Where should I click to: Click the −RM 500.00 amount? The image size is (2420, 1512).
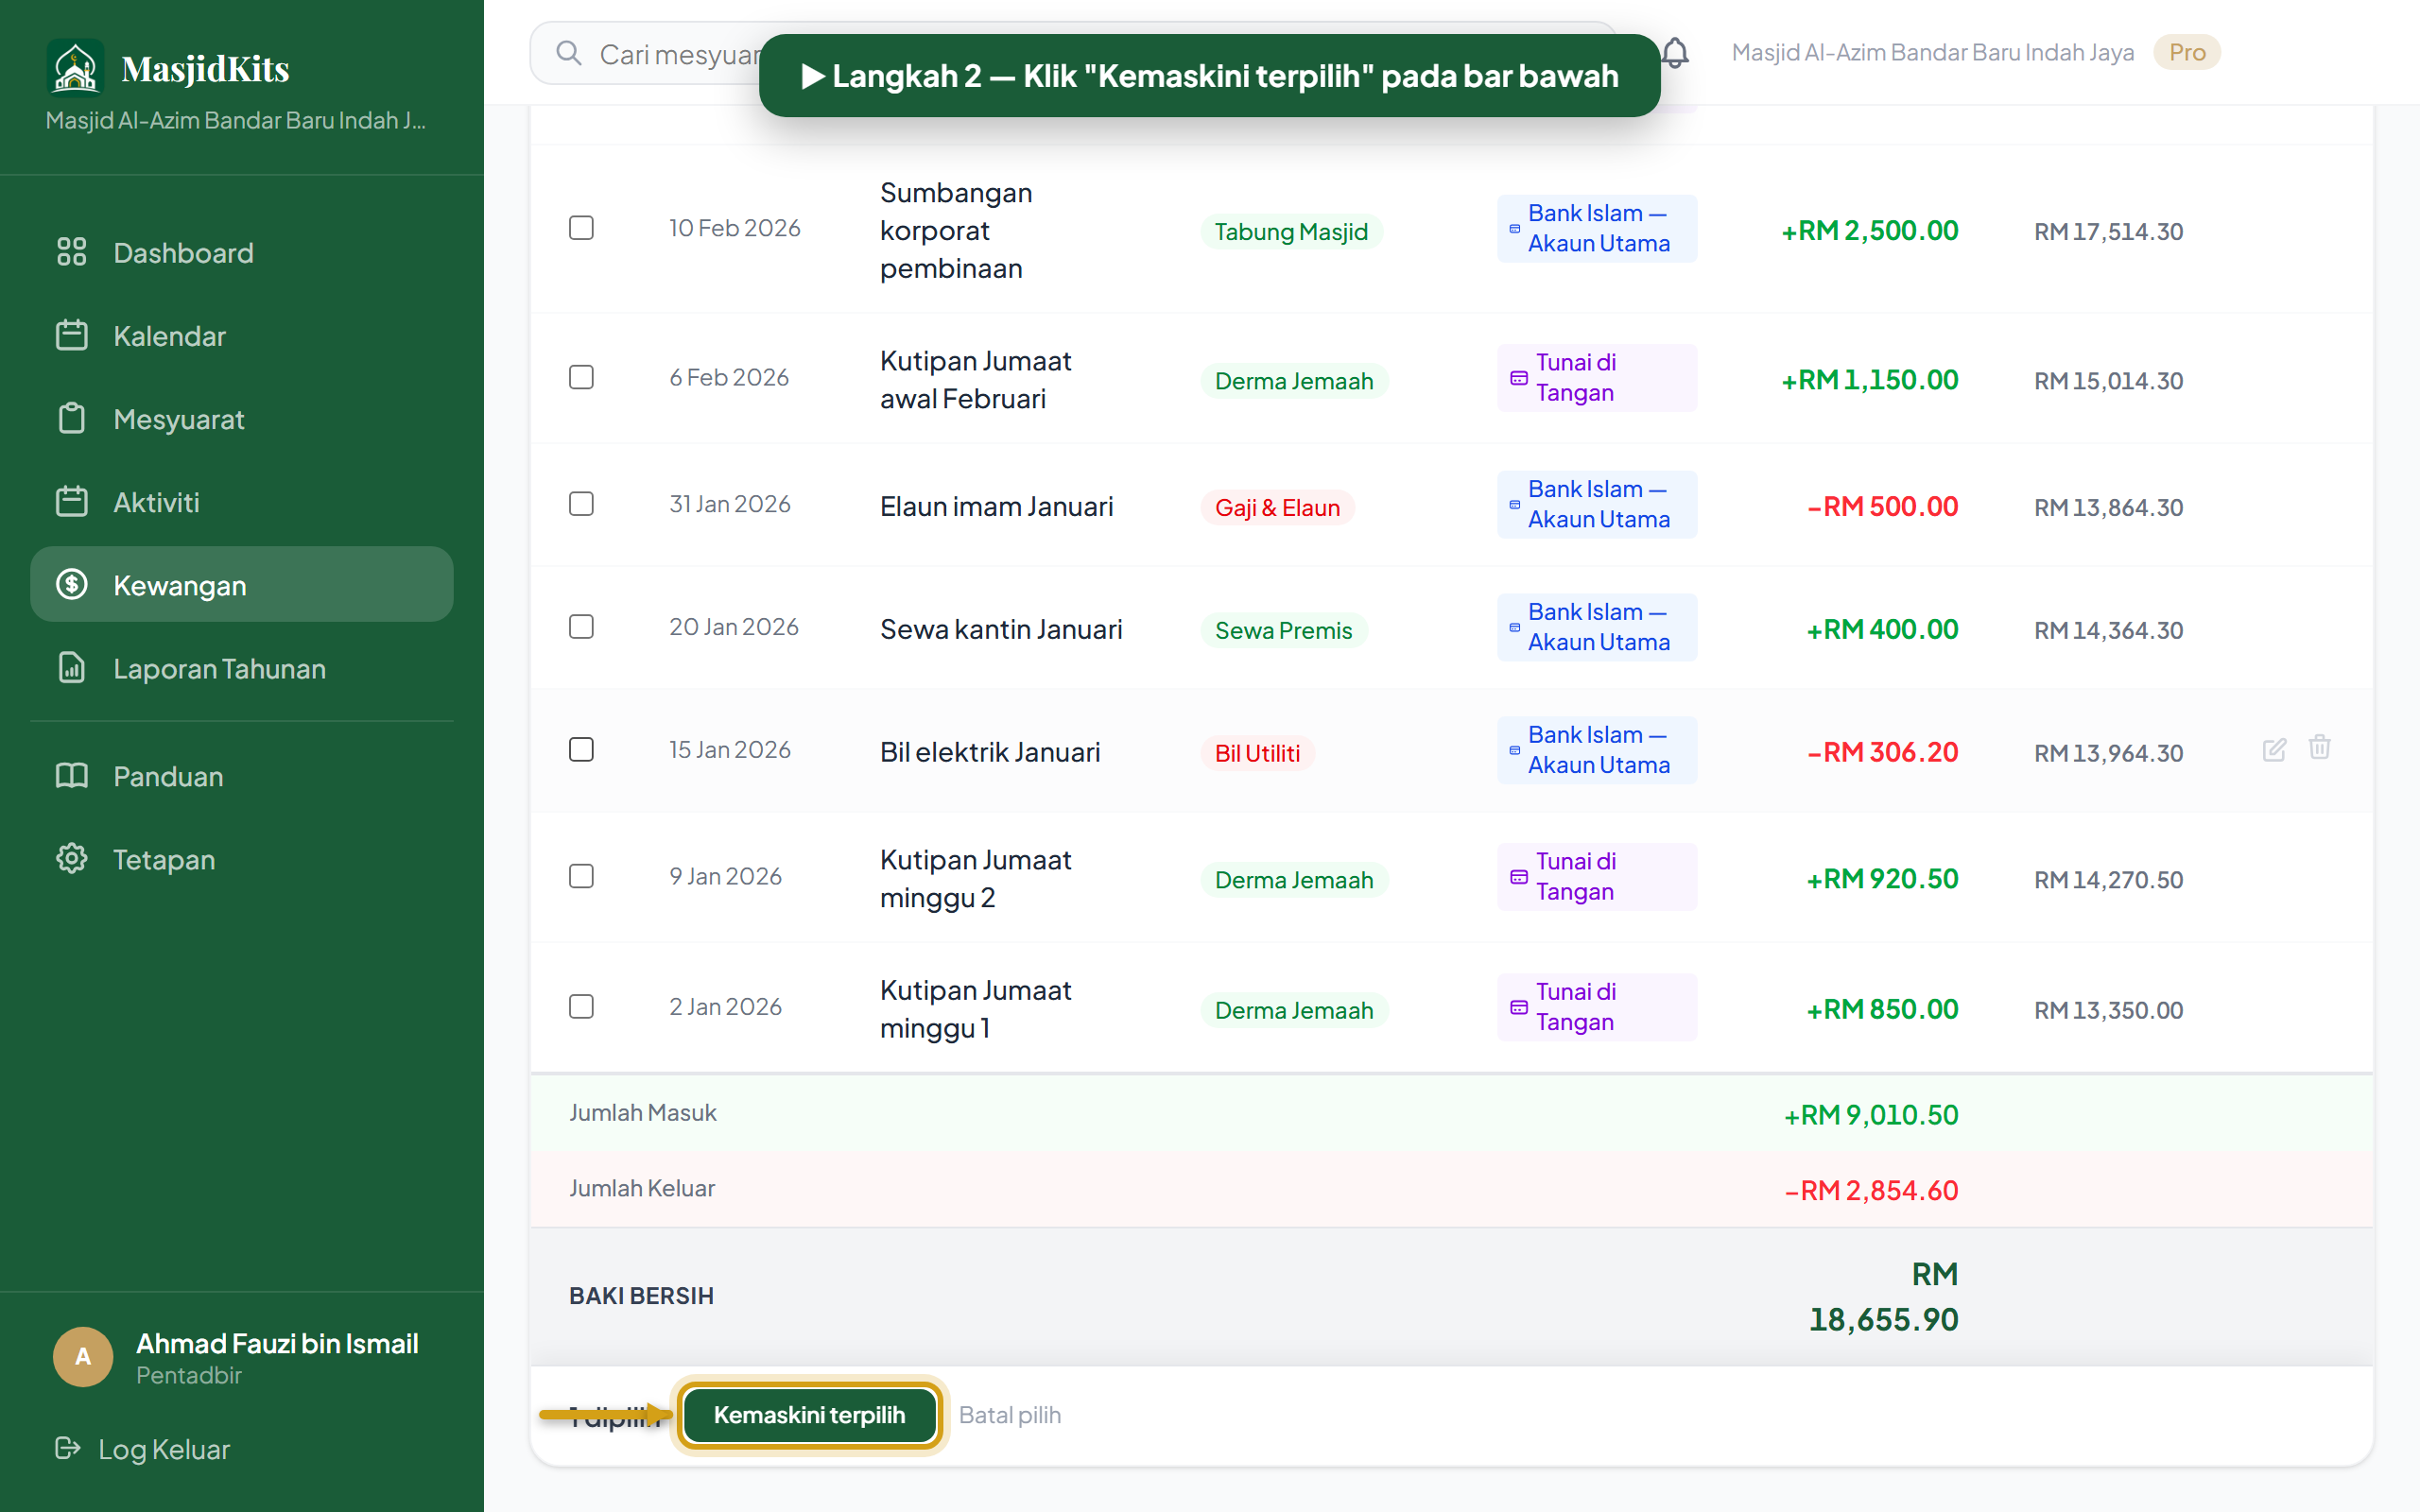pyautogui.click(x=1882, y=506)
